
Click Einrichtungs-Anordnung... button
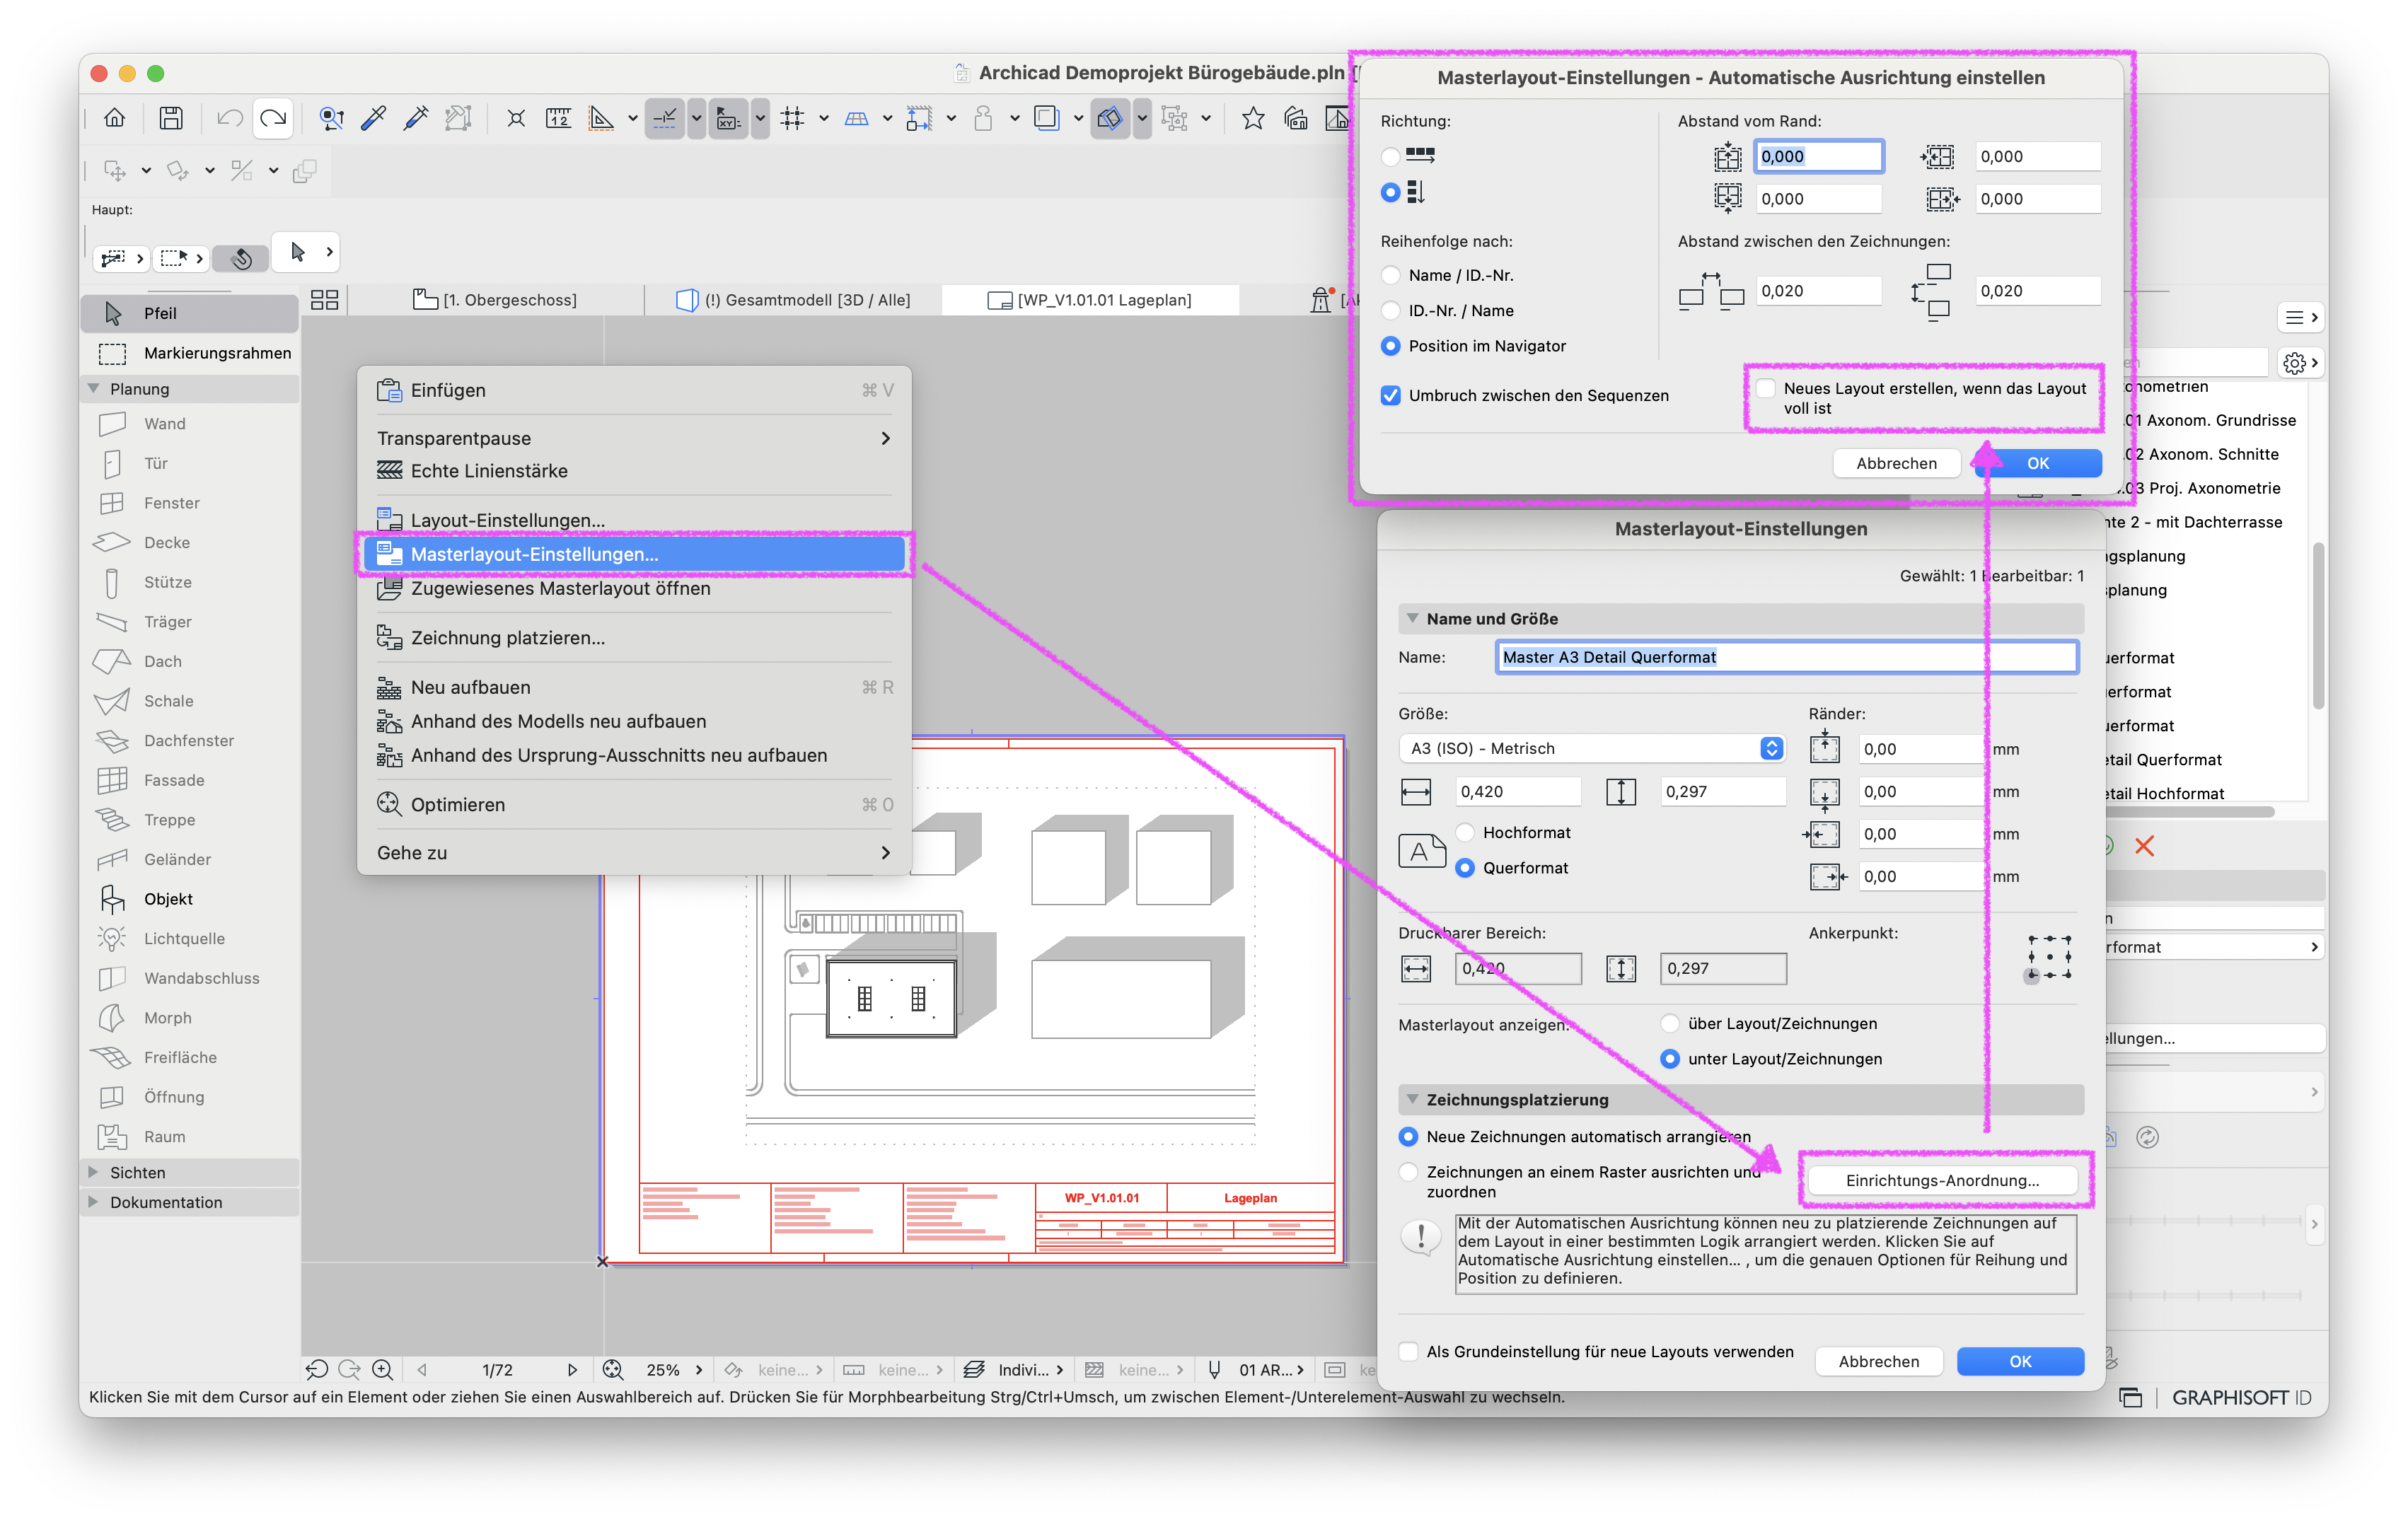[1942, 1180]
